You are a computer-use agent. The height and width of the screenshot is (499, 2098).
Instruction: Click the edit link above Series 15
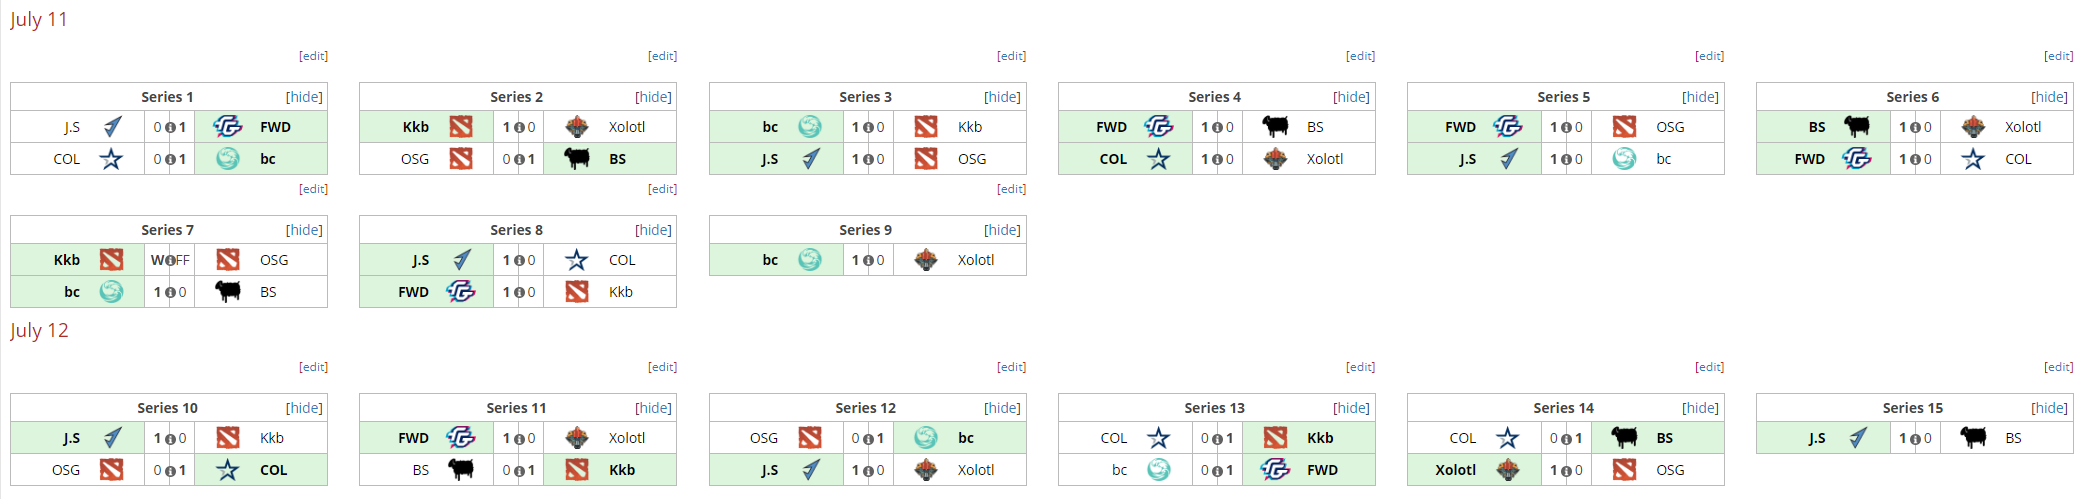2058,367
